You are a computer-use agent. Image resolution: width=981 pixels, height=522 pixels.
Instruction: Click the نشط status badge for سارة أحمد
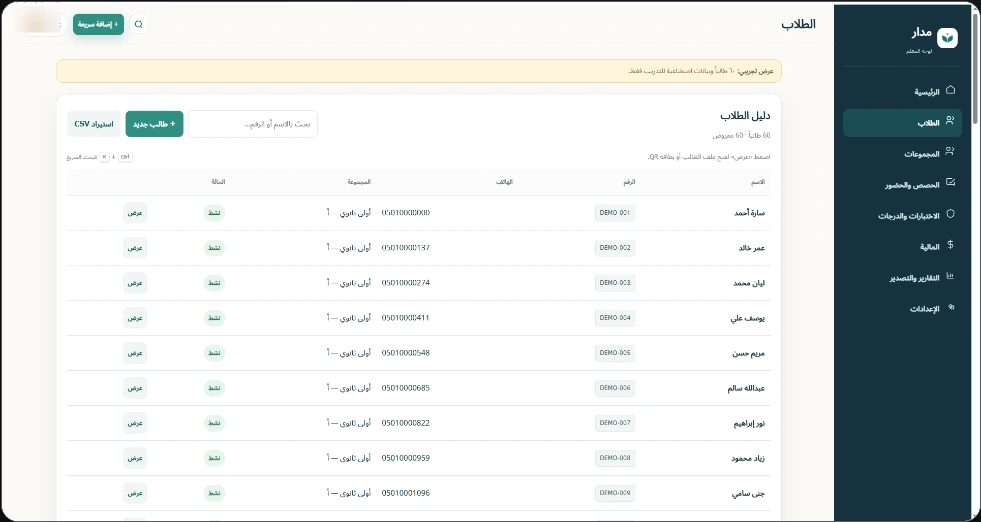[x=215, y=213]
